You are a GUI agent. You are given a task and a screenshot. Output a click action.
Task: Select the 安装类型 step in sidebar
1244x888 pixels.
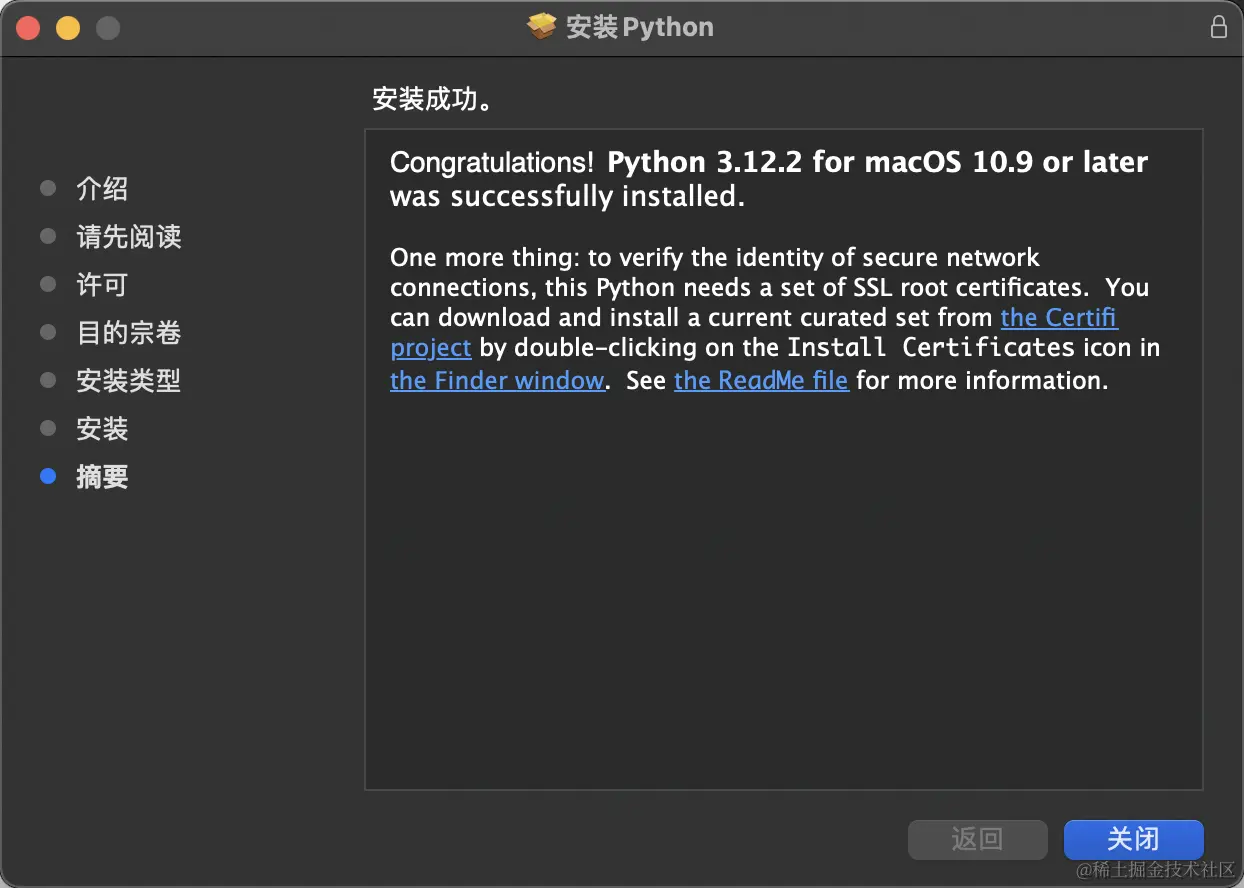click(128, 381)
